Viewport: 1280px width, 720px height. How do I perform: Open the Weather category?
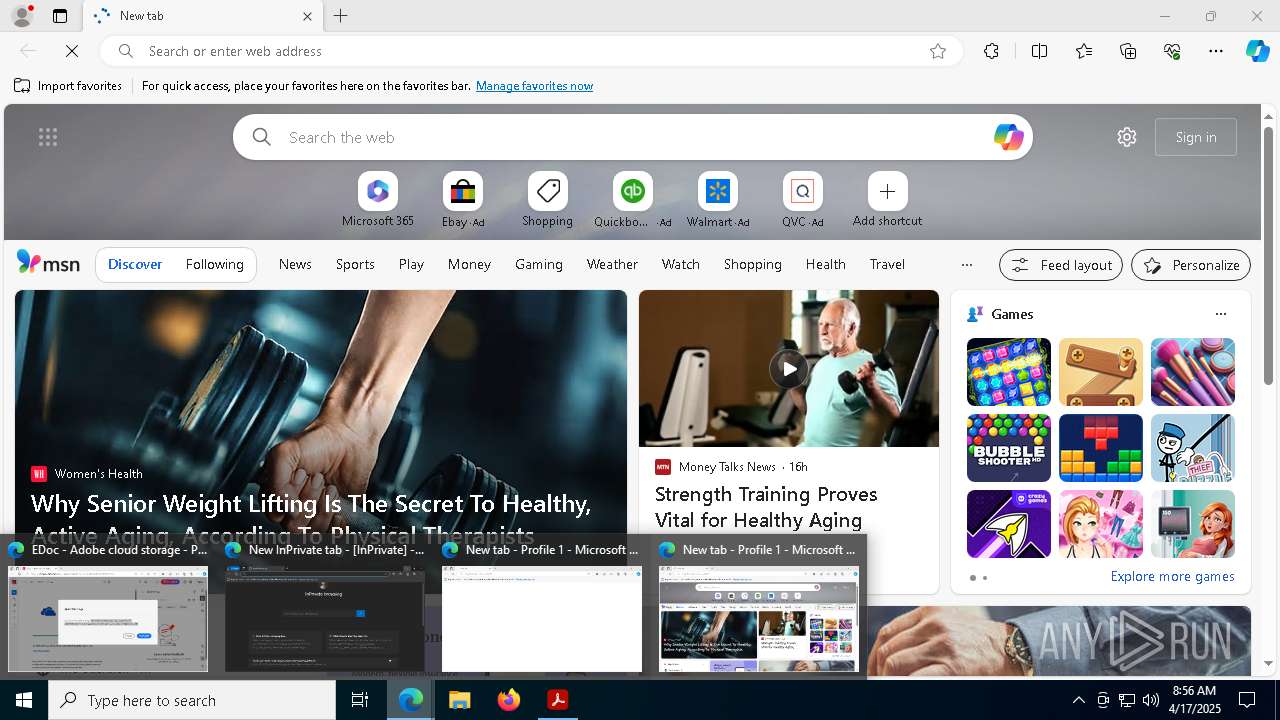pos(612,264)
